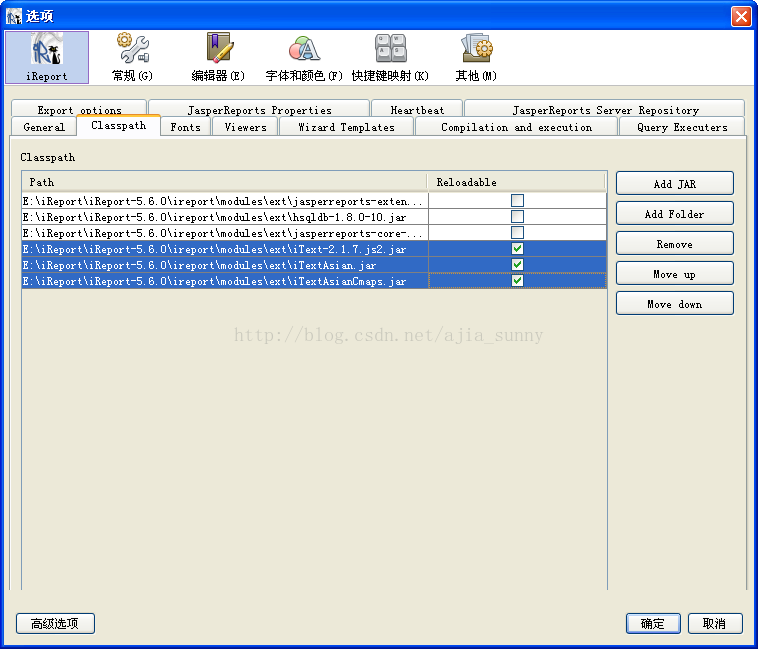Click the Reloadable column header
Viewport: 758px width, 649px height.
[x=516, y=182]
